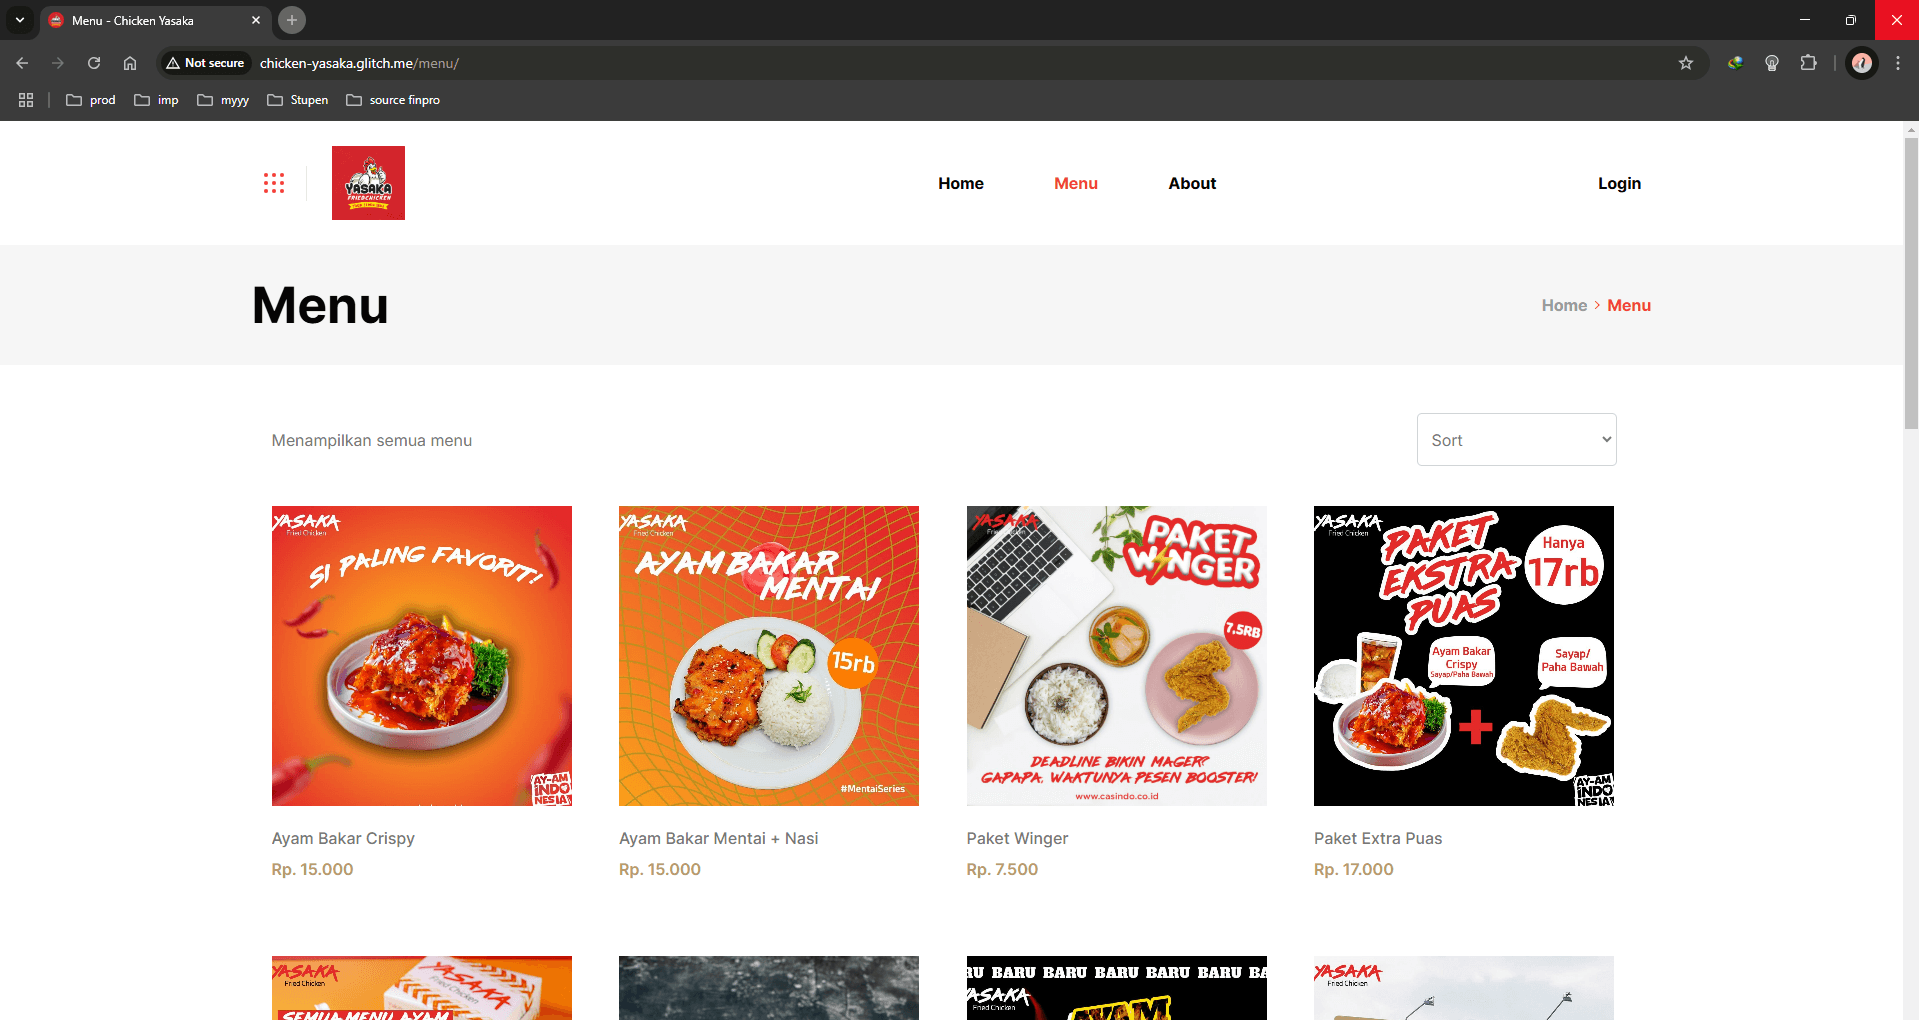Screen dimensions: 1919x1020
Task: Open the prod bookmarks folder
Action: click(91, 100)
